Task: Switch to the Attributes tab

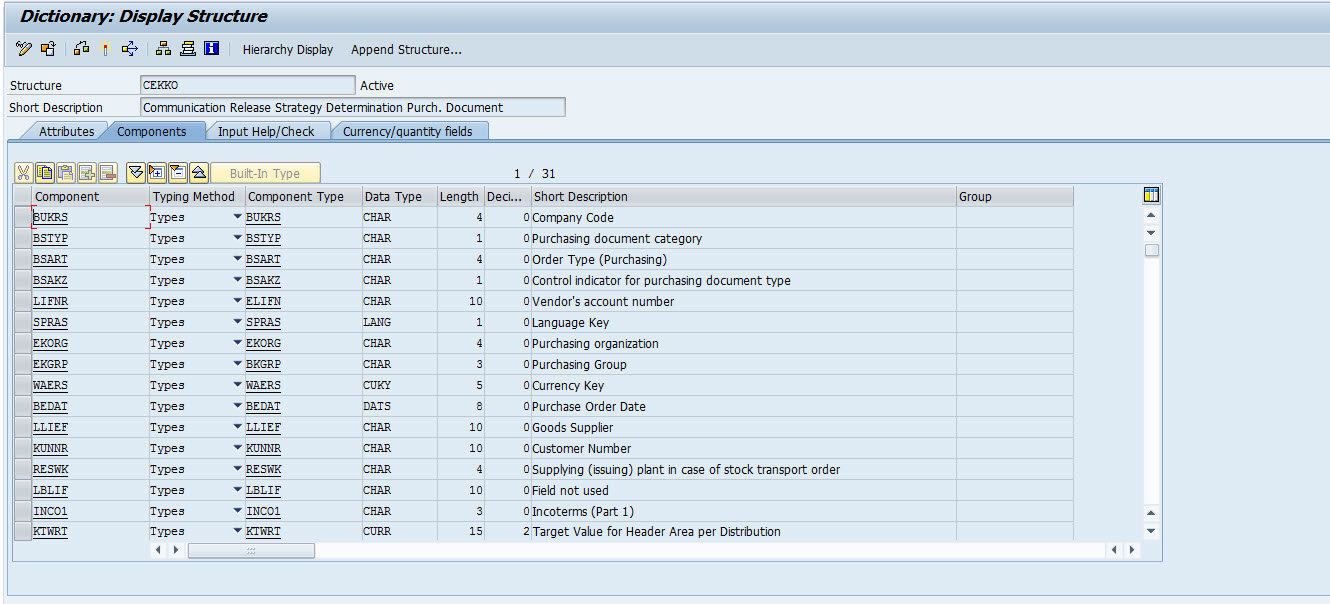Action: tap(66, 131)
